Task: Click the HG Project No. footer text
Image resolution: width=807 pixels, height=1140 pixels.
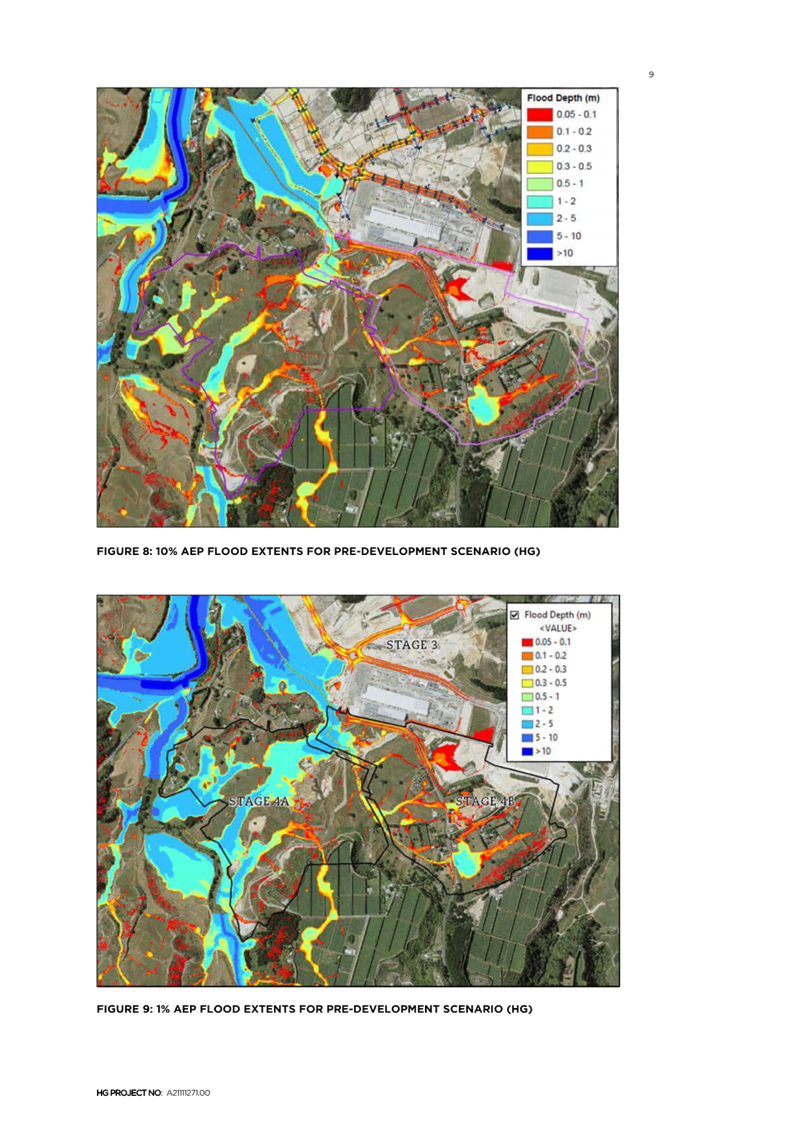Action: pos(153,1094)
